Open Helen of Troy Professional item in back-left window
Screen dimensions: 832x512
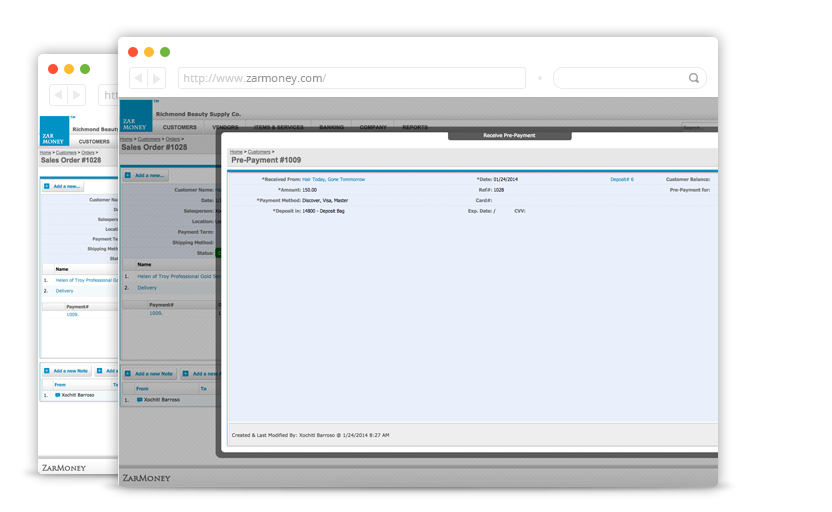86,280
